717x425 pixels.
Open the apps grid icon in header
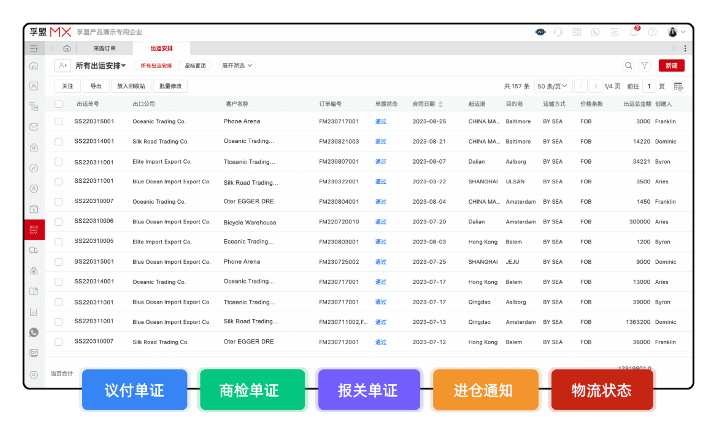coord(576,32)
